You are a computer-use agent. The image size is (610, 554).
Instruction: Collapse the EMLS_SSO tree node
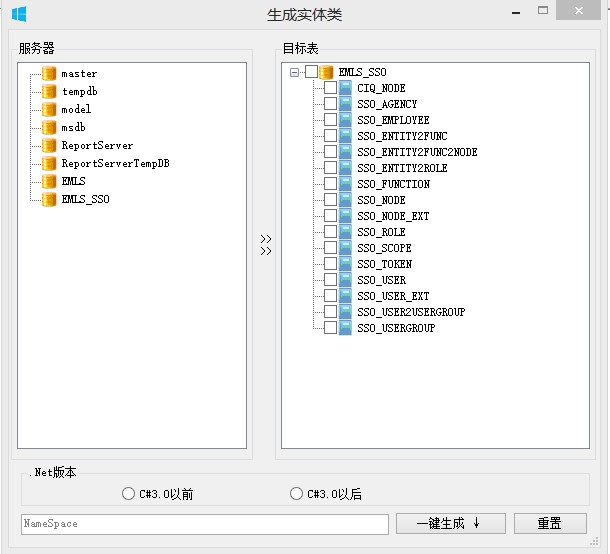(294, 72)
